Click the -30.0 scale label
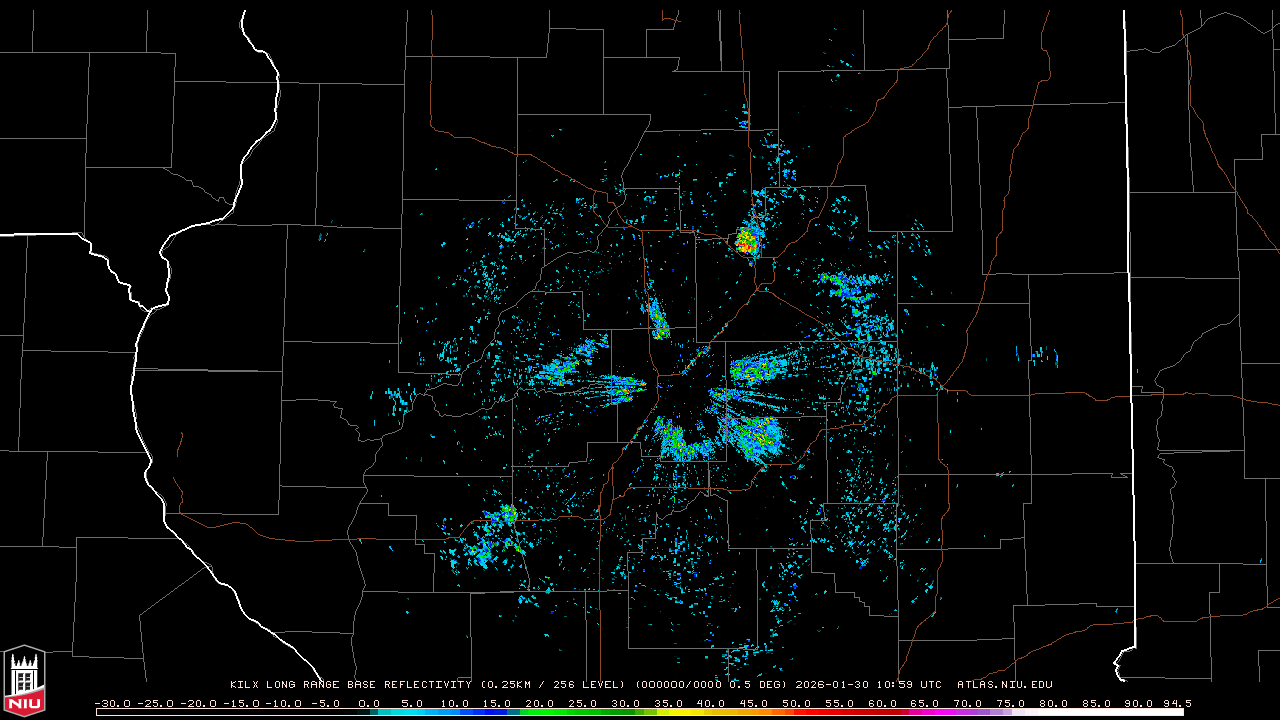This screenshot has height=720, width=1280. tap(112, 703)
